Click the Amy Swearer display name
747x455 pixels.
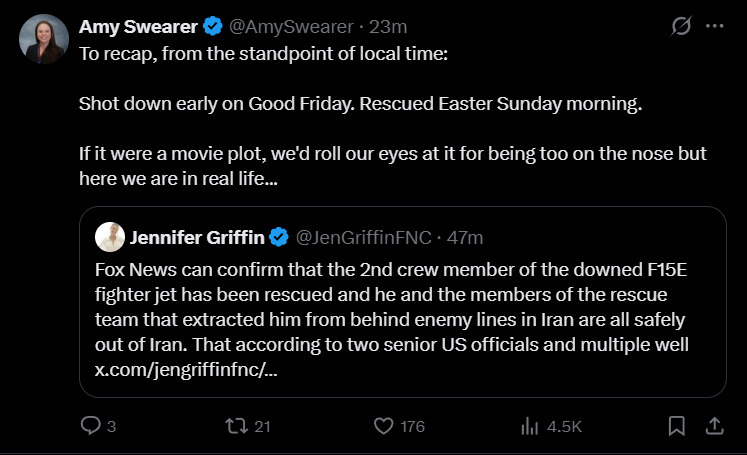coord(138,27)
